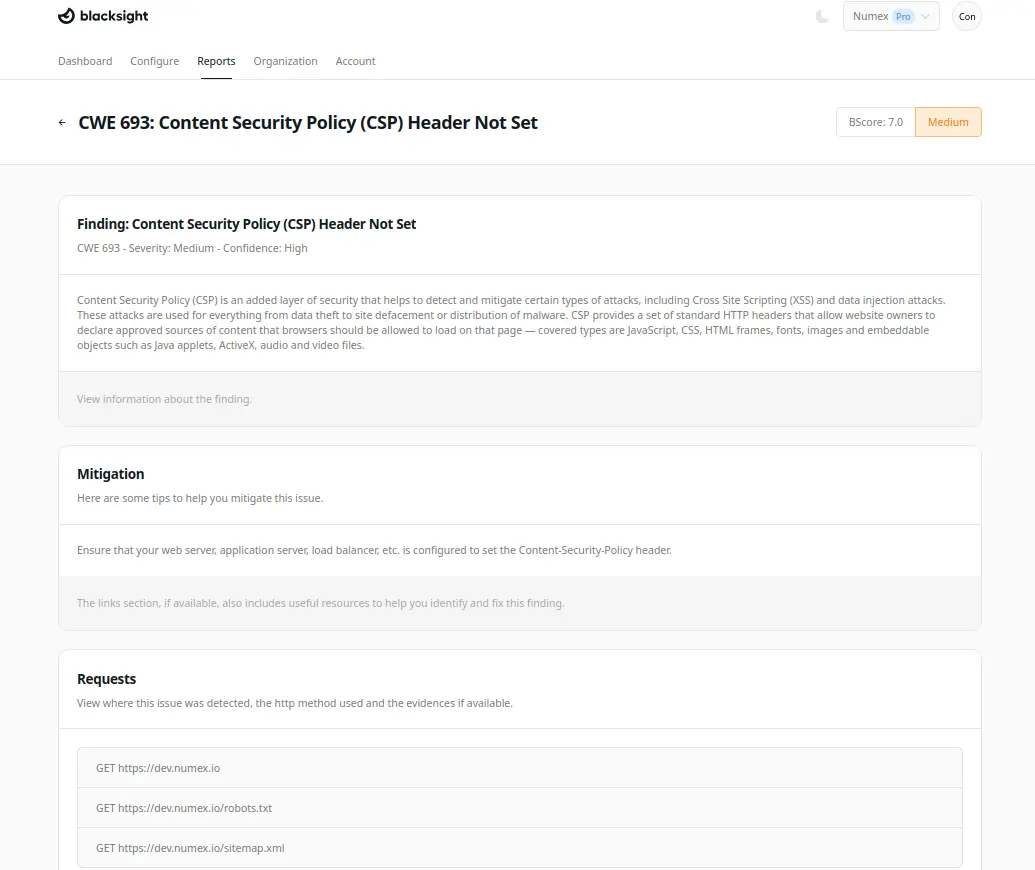
Task: Click the Finding section heading
Action: [x=246, y=224]
